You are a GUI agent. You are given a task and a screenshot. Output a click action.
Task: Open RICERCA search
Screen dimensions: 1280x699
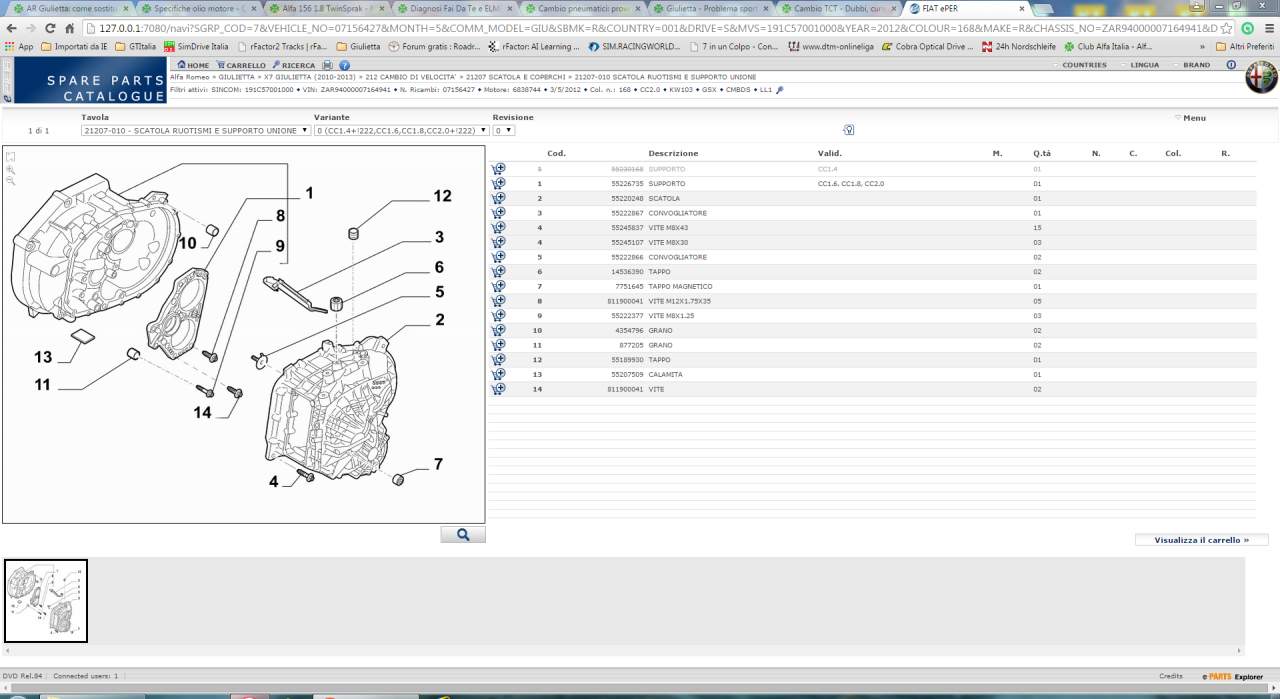point(294,65)
